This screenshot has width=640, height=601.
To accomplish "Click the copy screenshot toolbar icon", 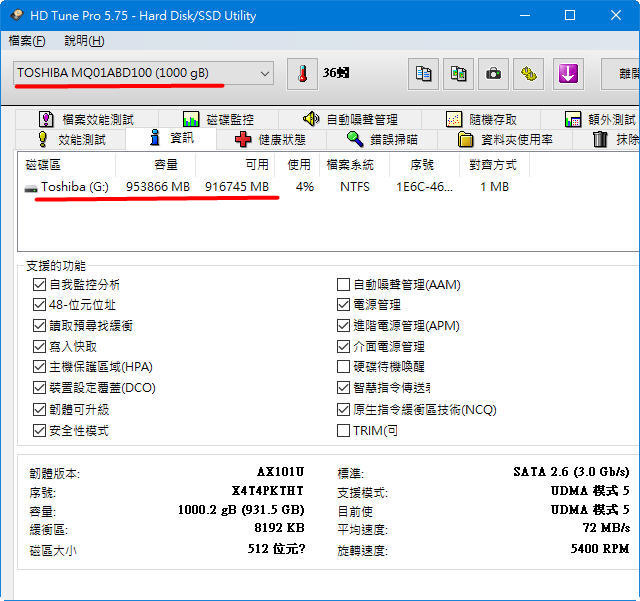I will click(458, 74).
